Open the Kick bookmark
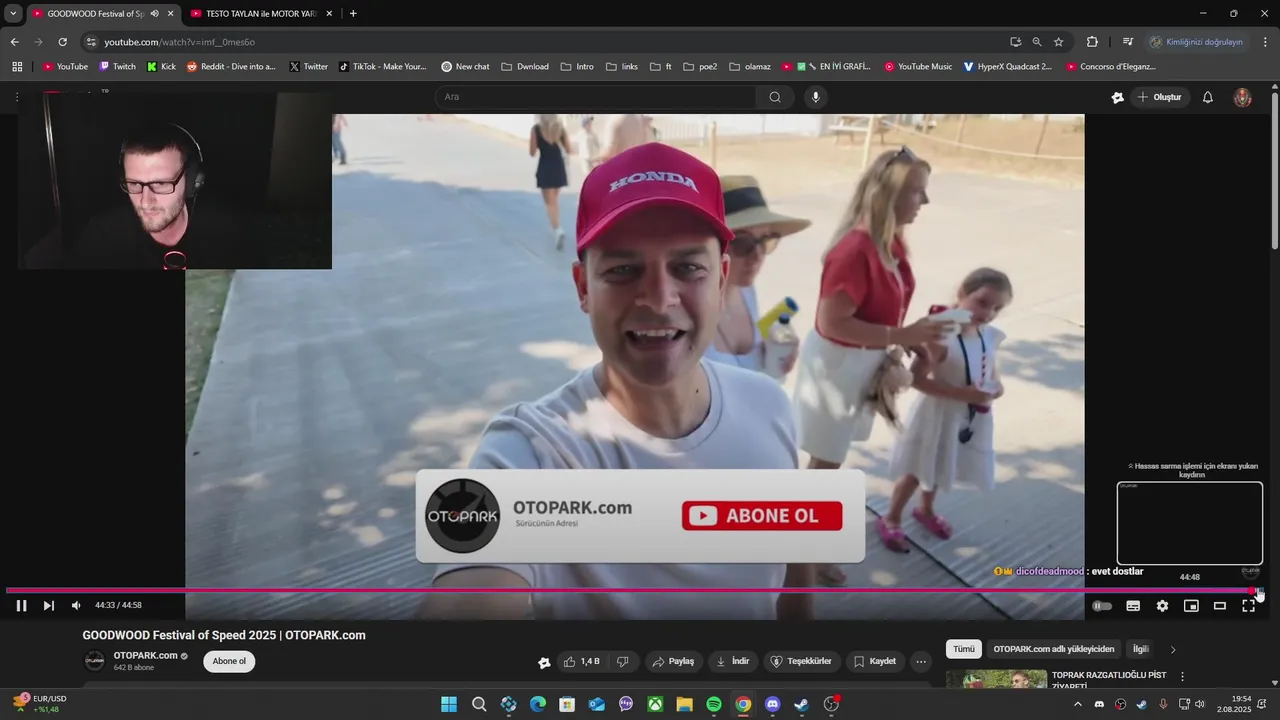Viewport: 1280px width, 720px height. [x=161, y=67]
